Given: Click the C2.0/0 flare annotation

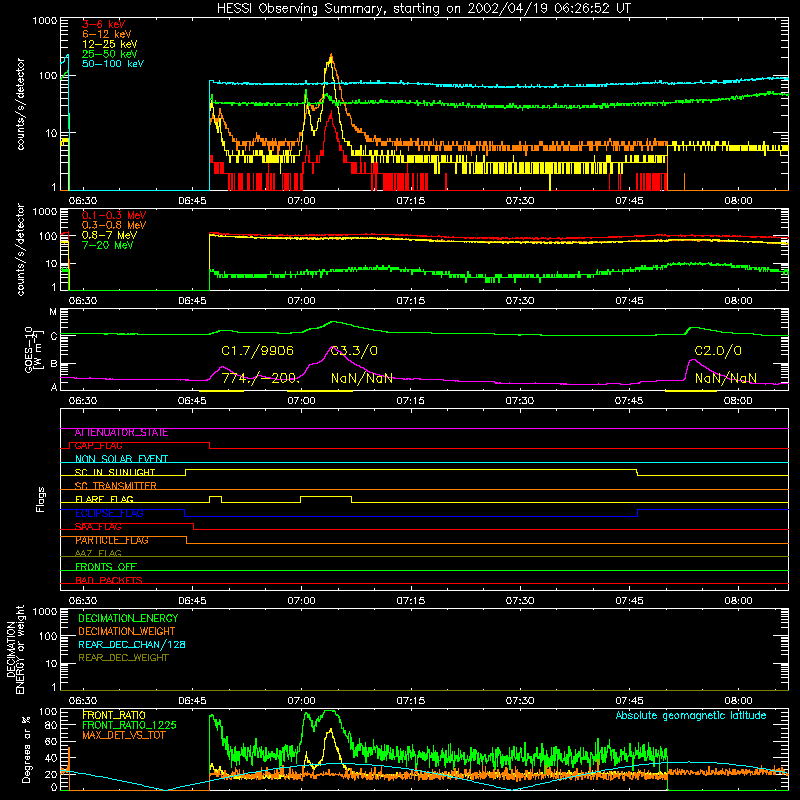Looking at the screenshot, I should [x=718, y=351].
